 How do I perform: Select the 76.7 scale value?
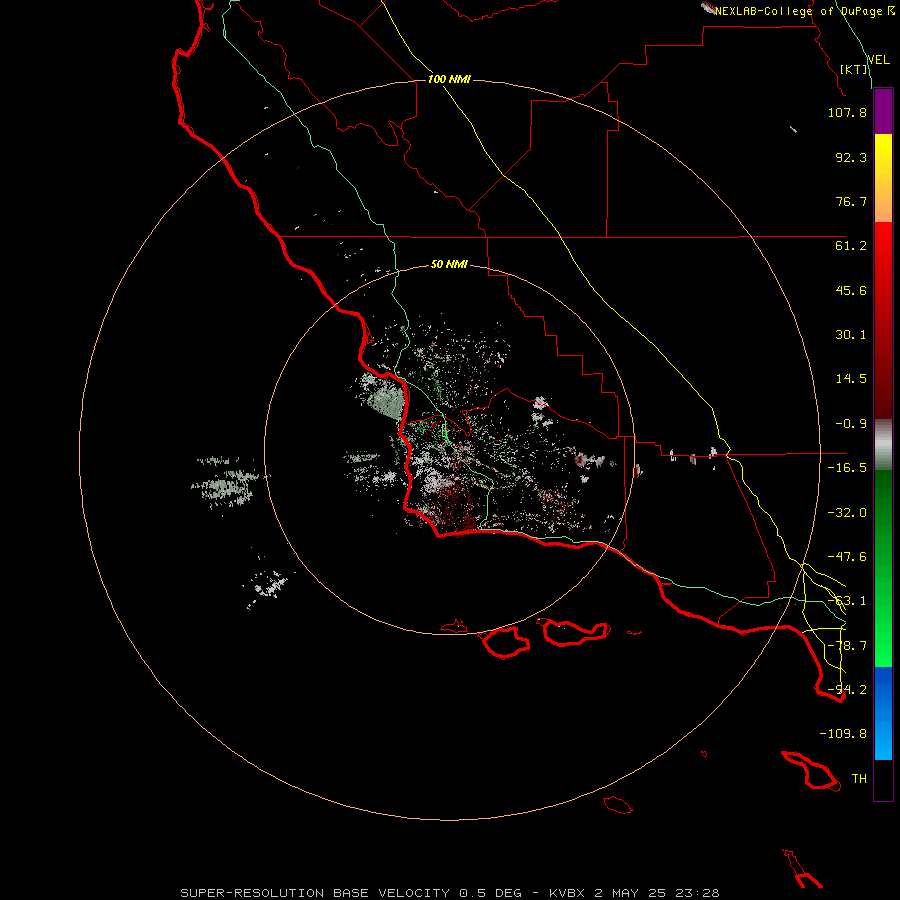tap(851, 201)
